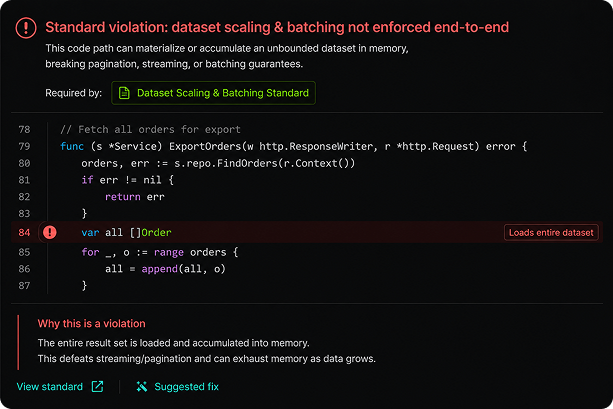Click the comment Fetch all orders for export
This screenshot has width=613, height=409.
[151, 129]
